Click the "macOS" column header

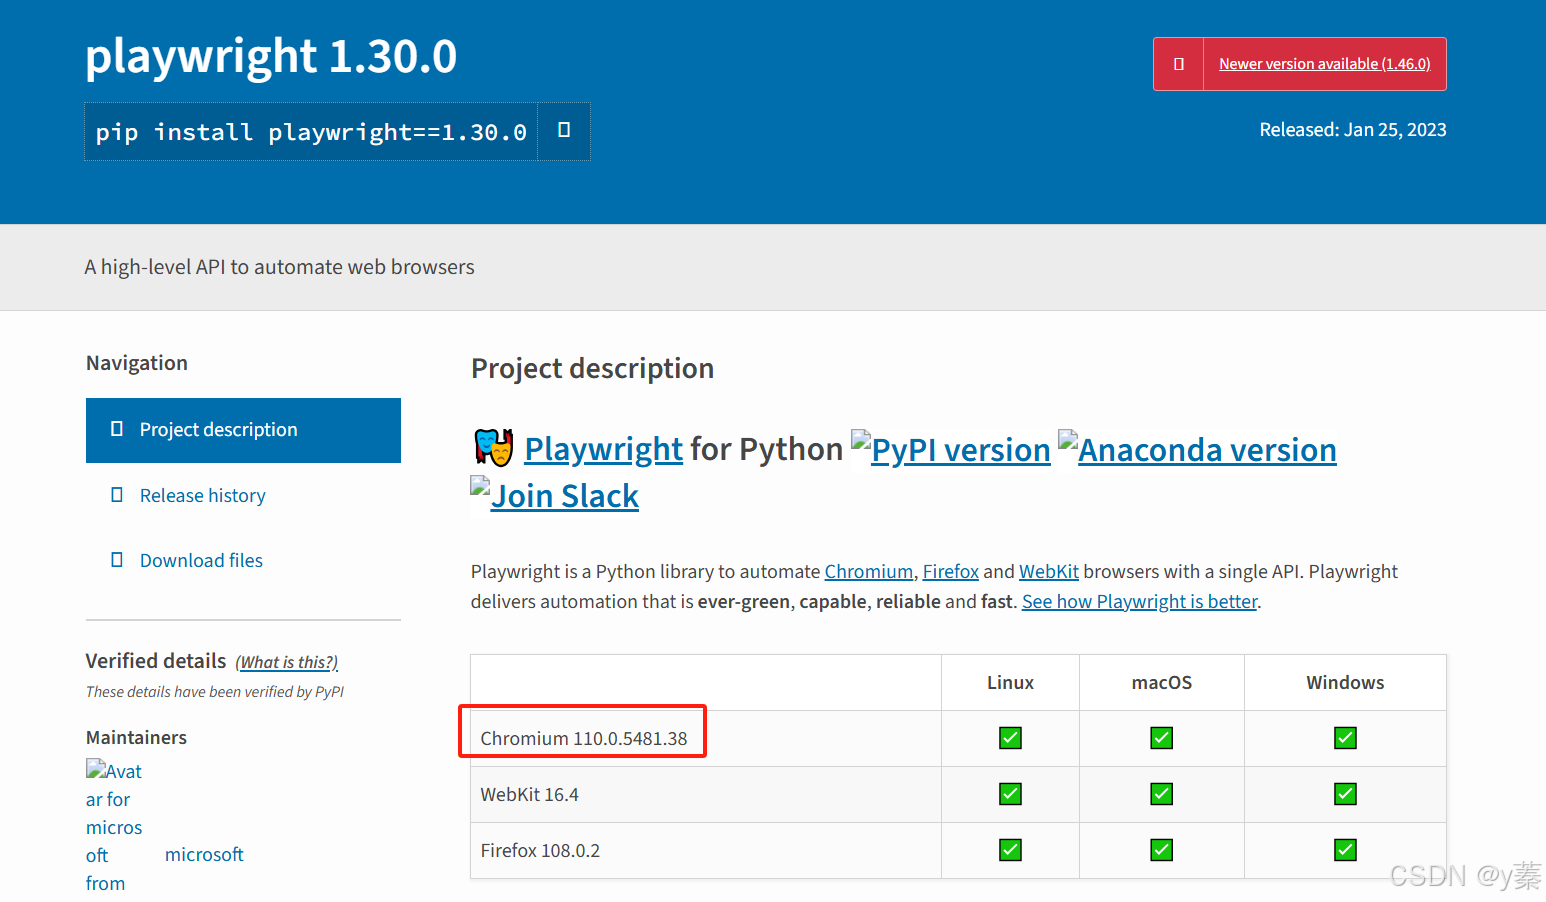click(1162, 682)
